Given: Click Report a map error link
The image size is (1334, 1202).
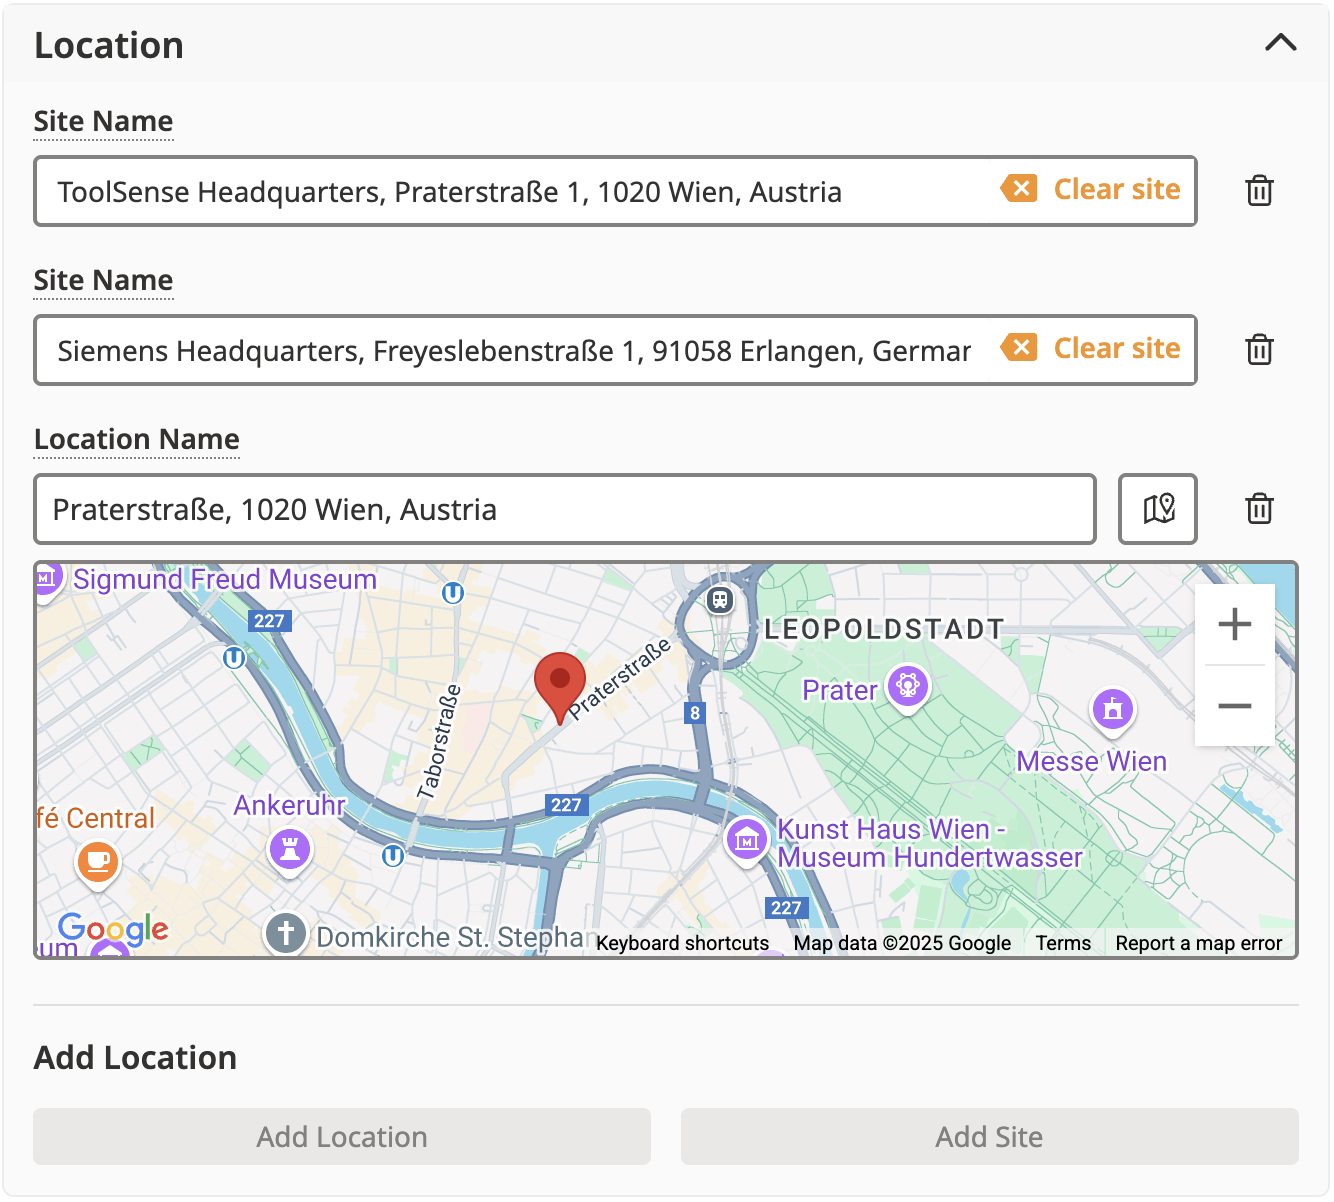Looking at the screenshot, I should pos(1198,943).
